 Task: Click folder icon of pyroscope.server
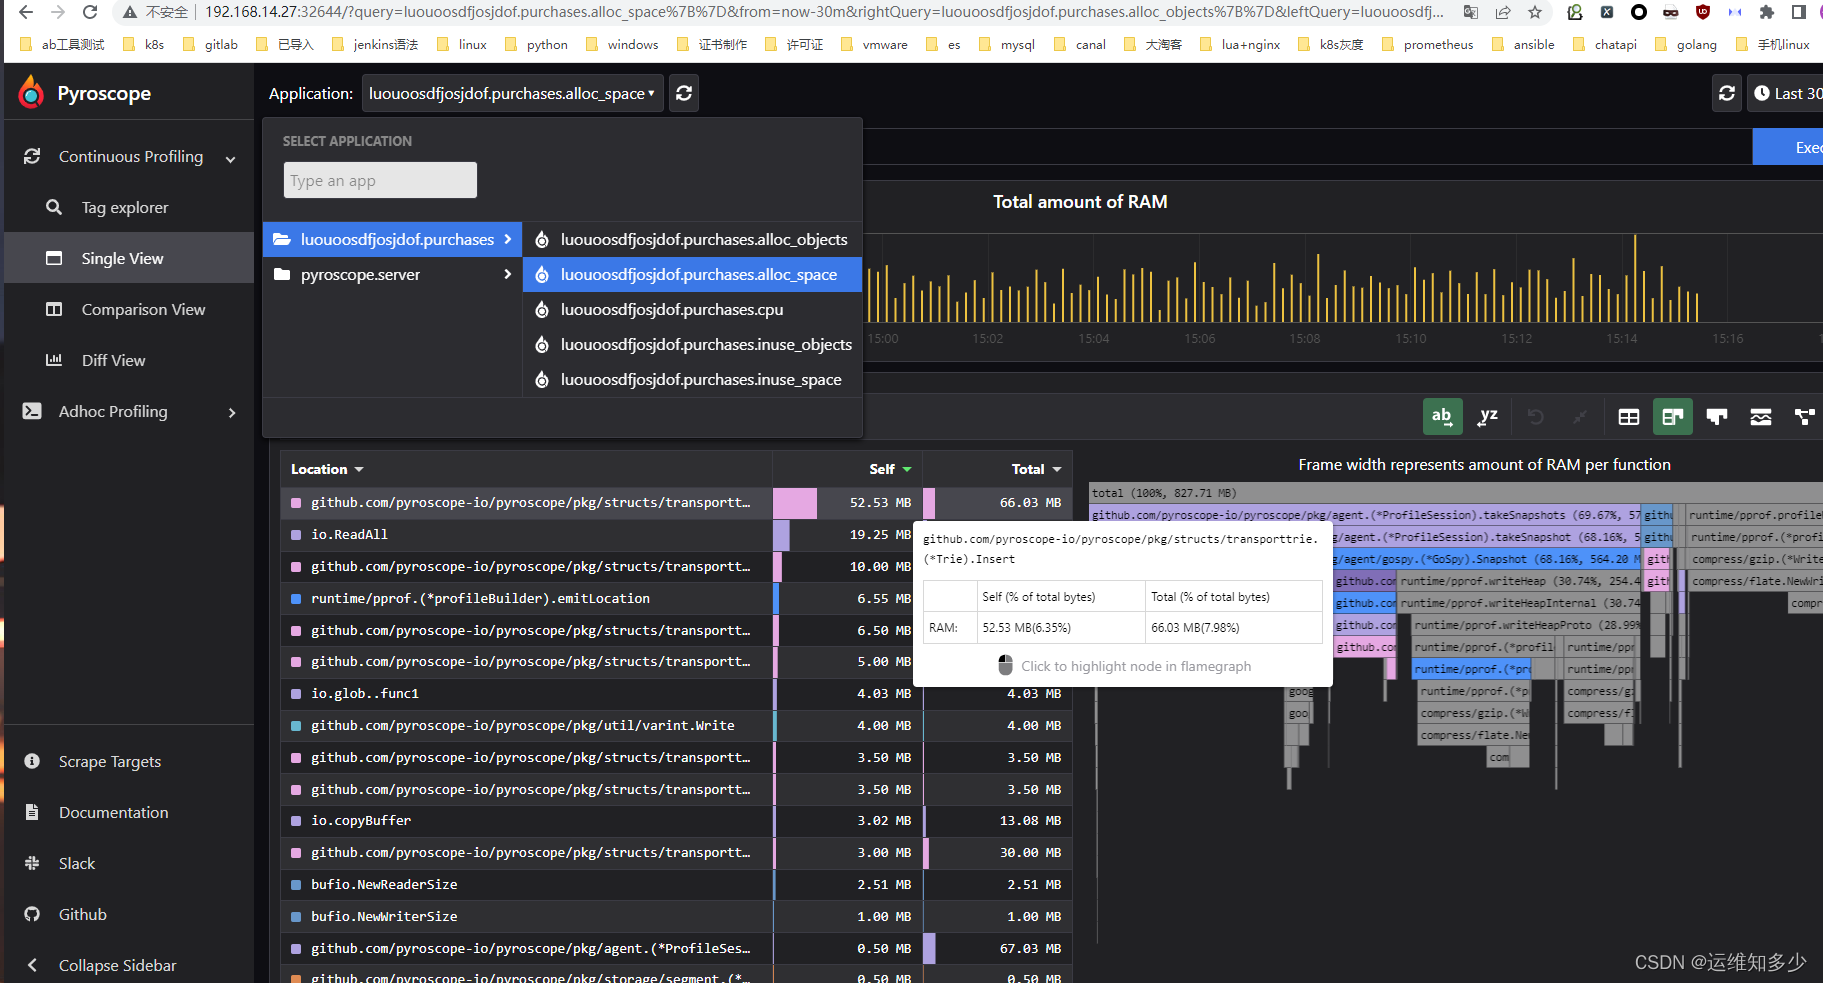282,274
